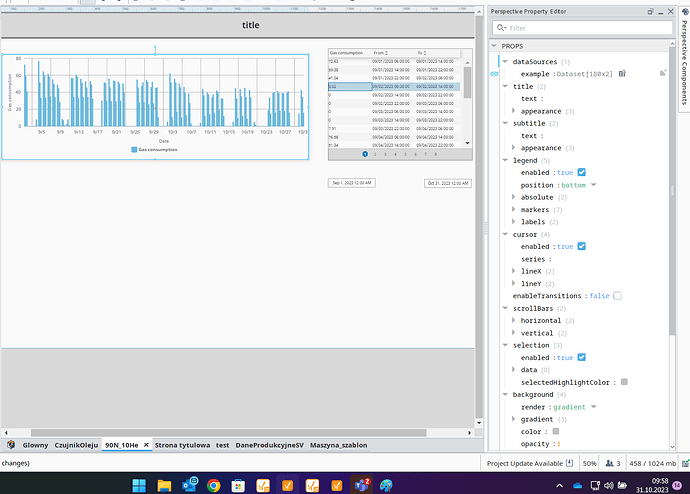The image size is (690, 494).
Task: Switch to the test tab
Action: (222, 445)
